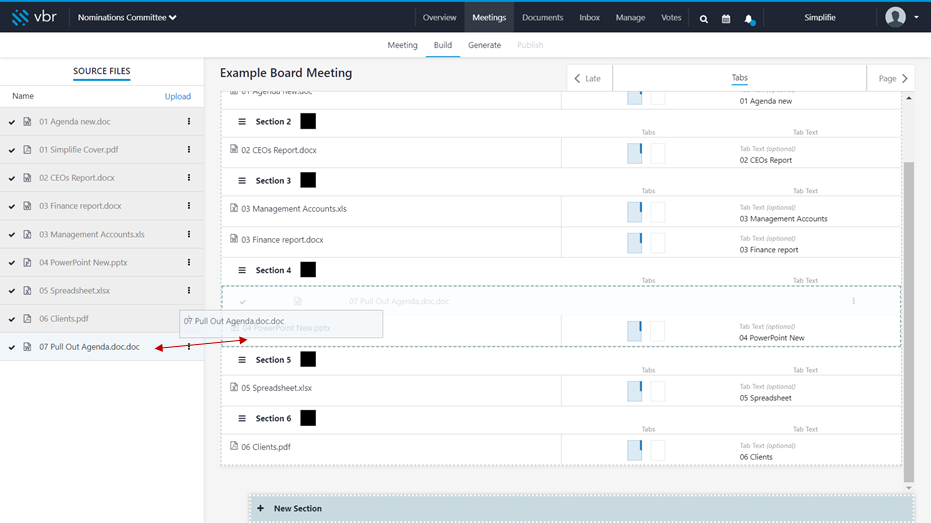The height and width of the screenshot is (523, 931).
Task: Toggle checkmark for 04 PowerPoint New.pptx source file
Action: coord(12,262)
